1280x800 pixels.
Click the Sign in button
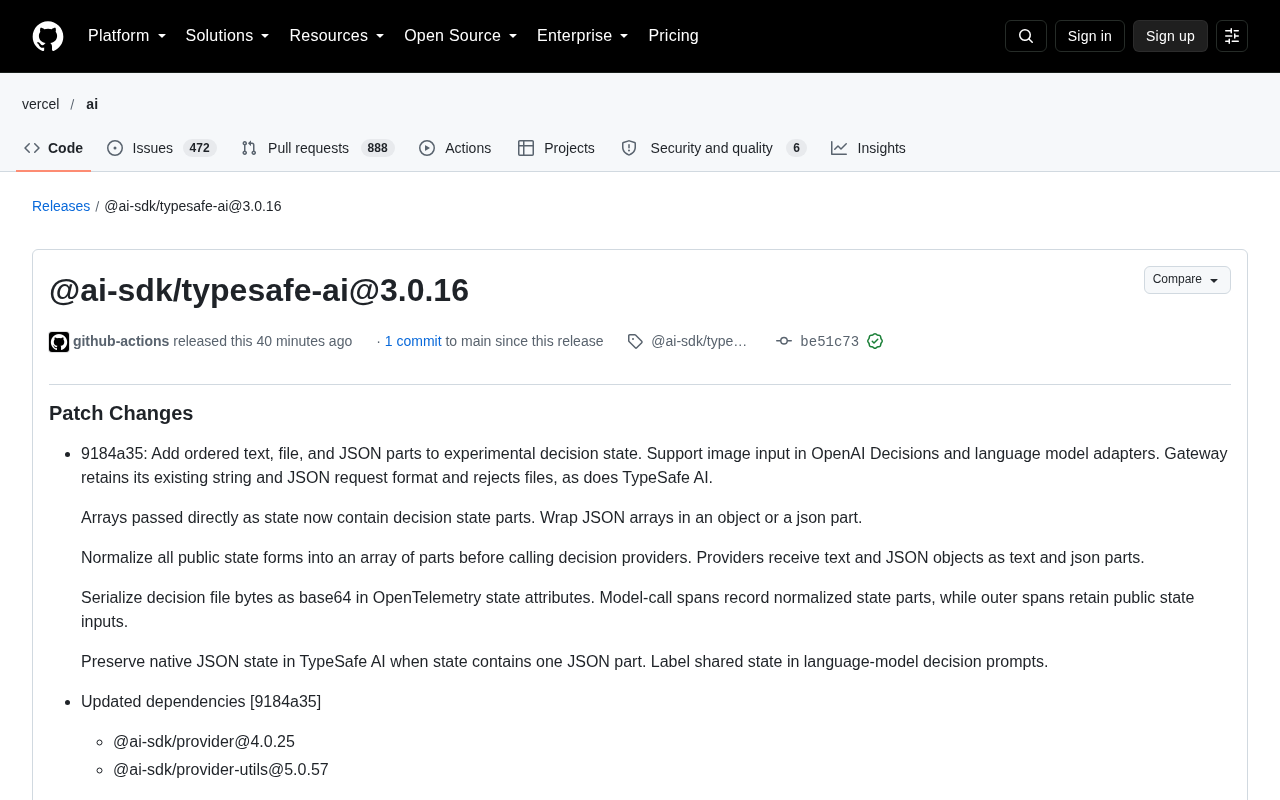[x=1090, y=36]
